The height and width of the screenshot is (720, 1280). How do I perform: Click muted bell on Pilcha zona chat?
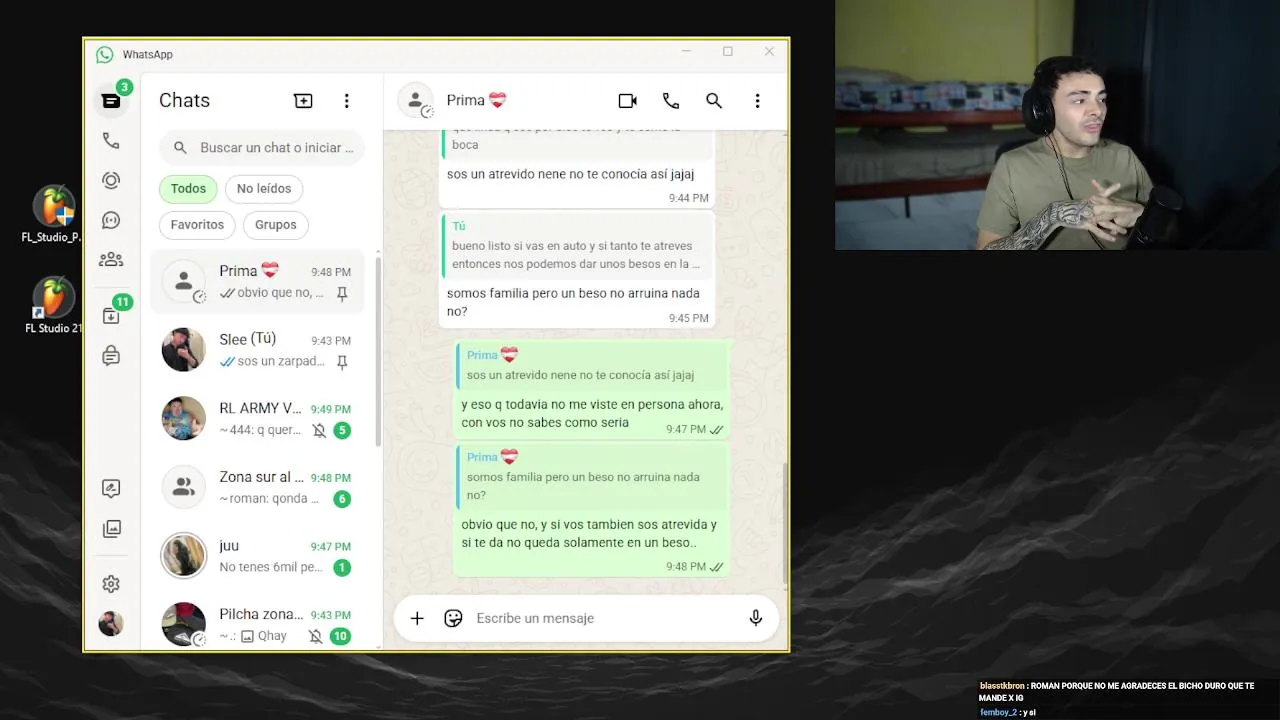click(x=316, y=636)
